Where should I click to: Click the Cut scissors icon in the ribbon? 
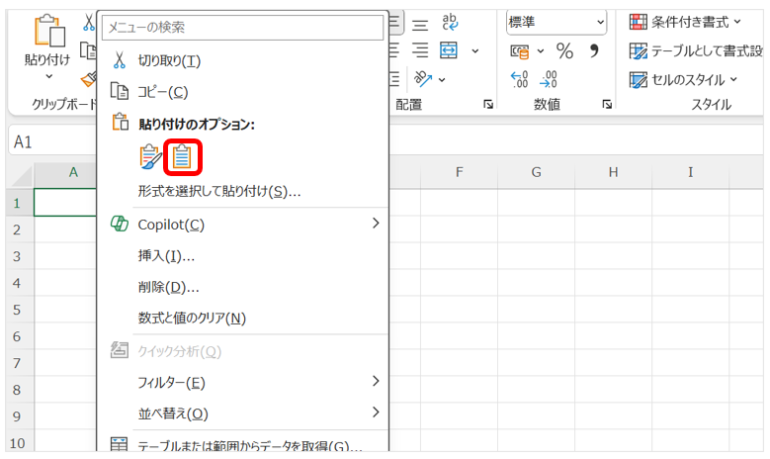tap(89, 22)
